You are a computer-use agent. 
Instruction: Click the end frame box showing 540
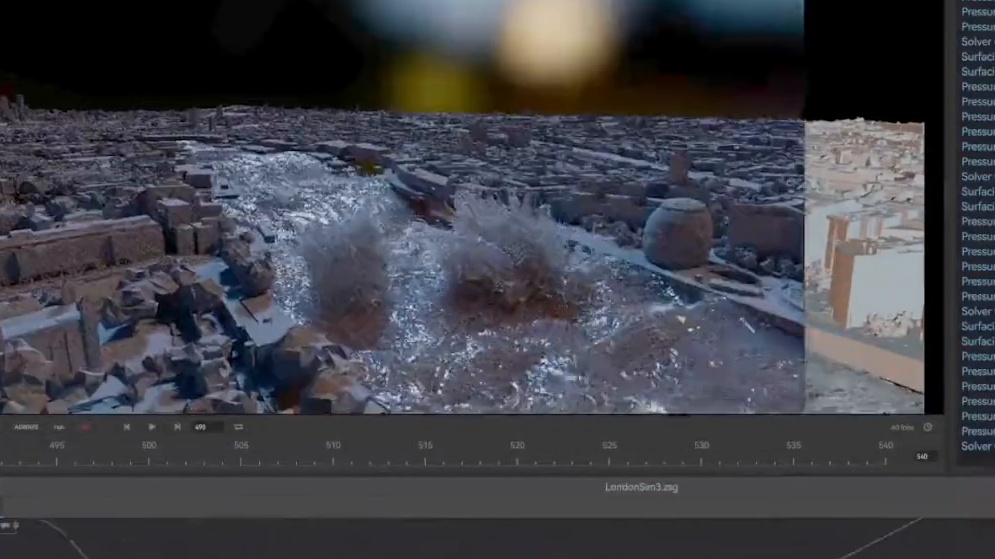point(921,456)
